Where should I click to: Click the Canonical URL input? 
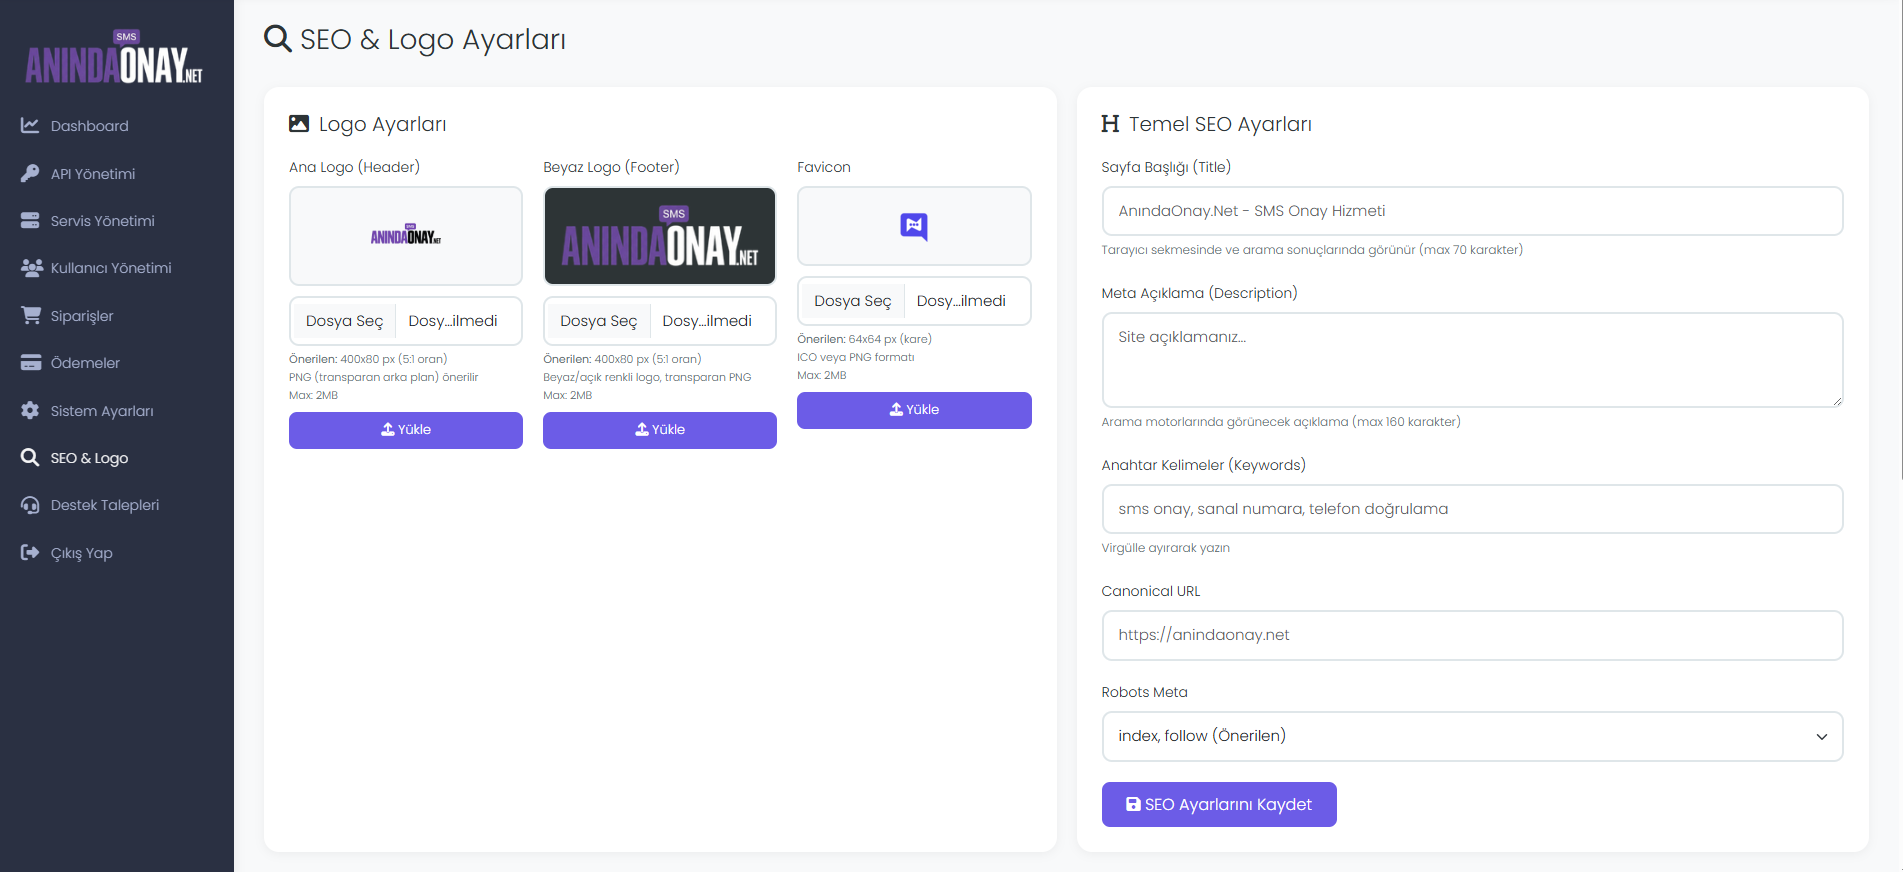(x=1472, y=635)
